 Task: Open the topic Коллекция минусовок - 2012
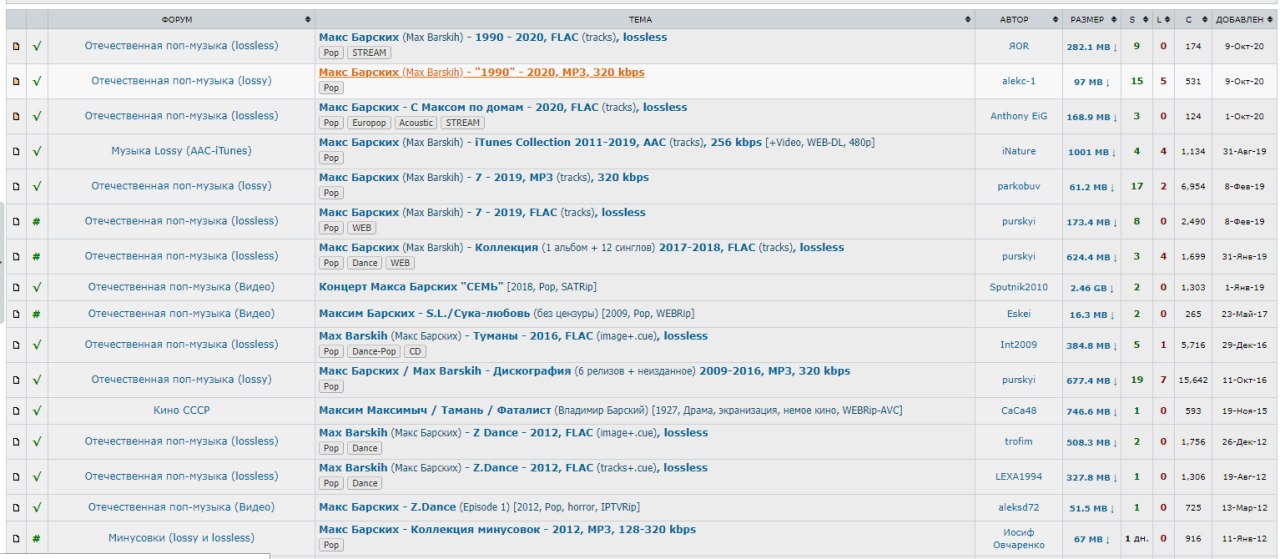click(507, 529)
